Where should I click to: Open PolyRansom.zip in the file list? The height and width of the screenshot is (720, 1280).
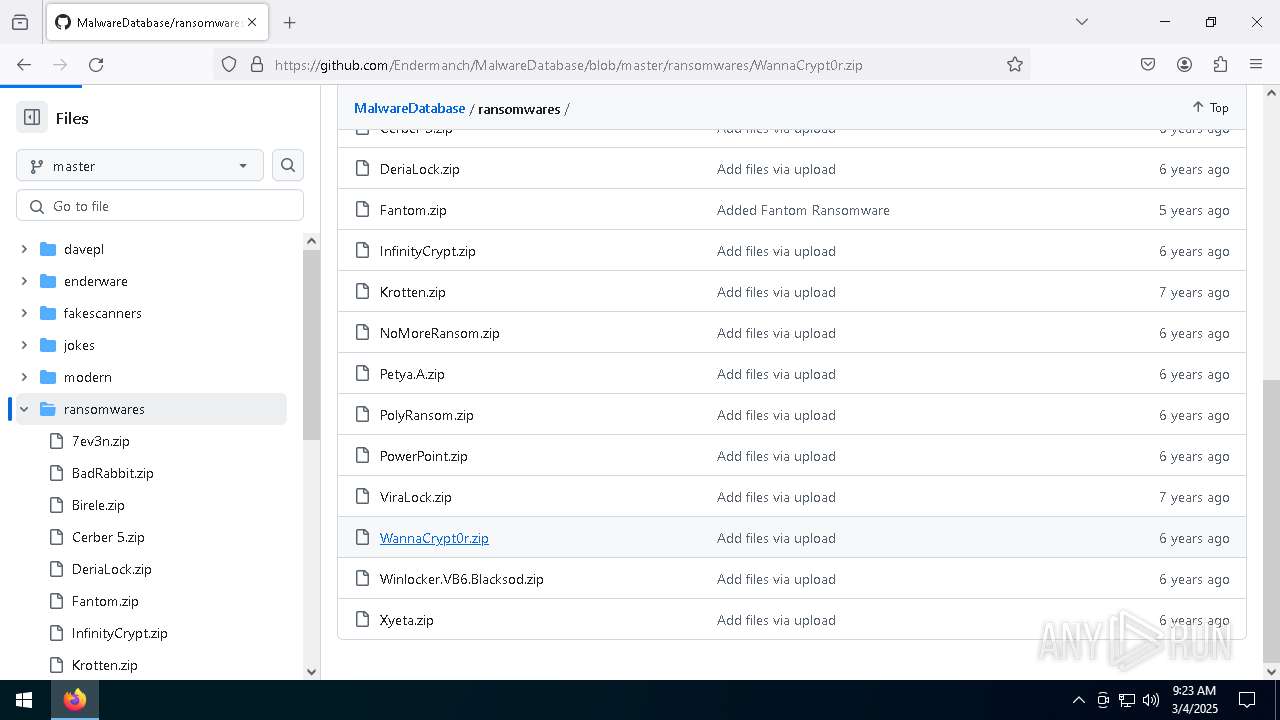[427, 415]
